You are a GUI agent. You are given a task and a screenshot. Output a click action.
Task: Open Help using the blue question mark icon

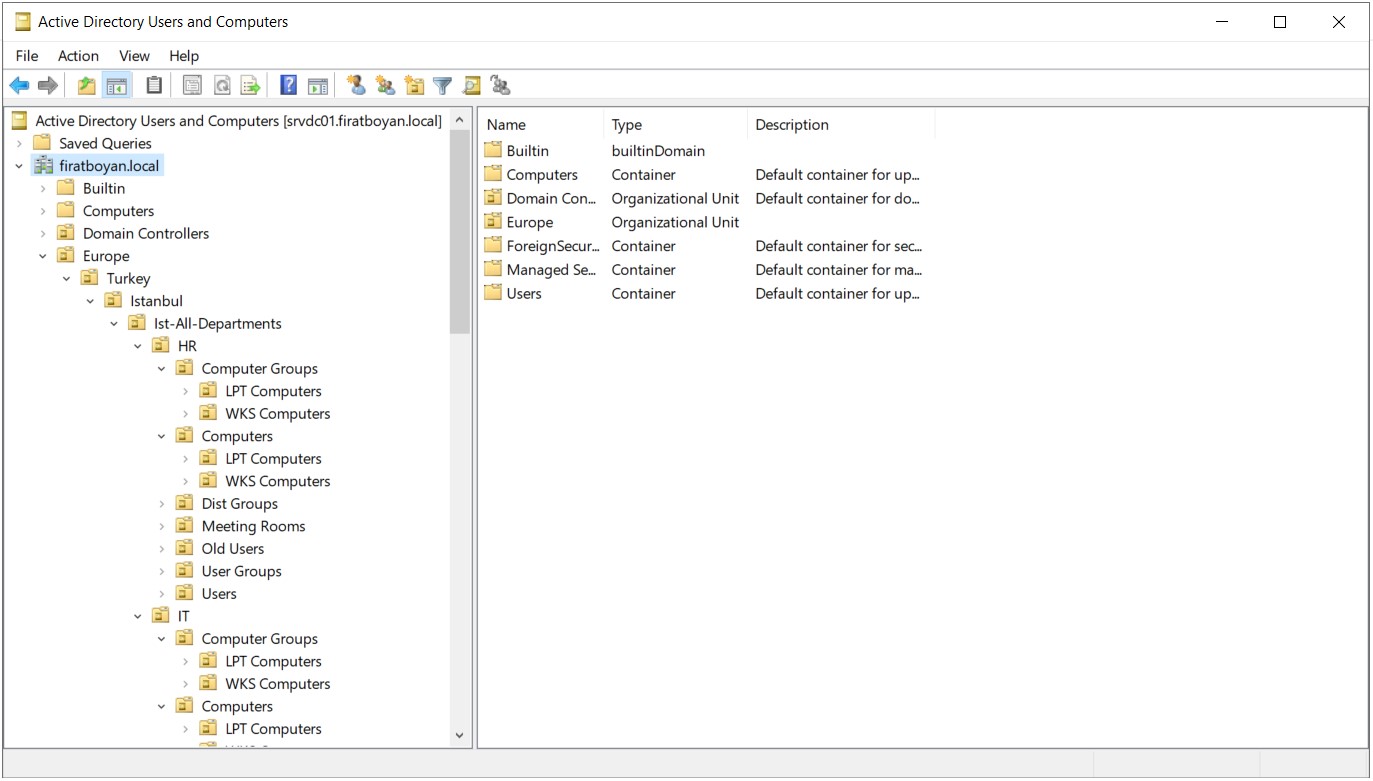[x=289, y=86]
